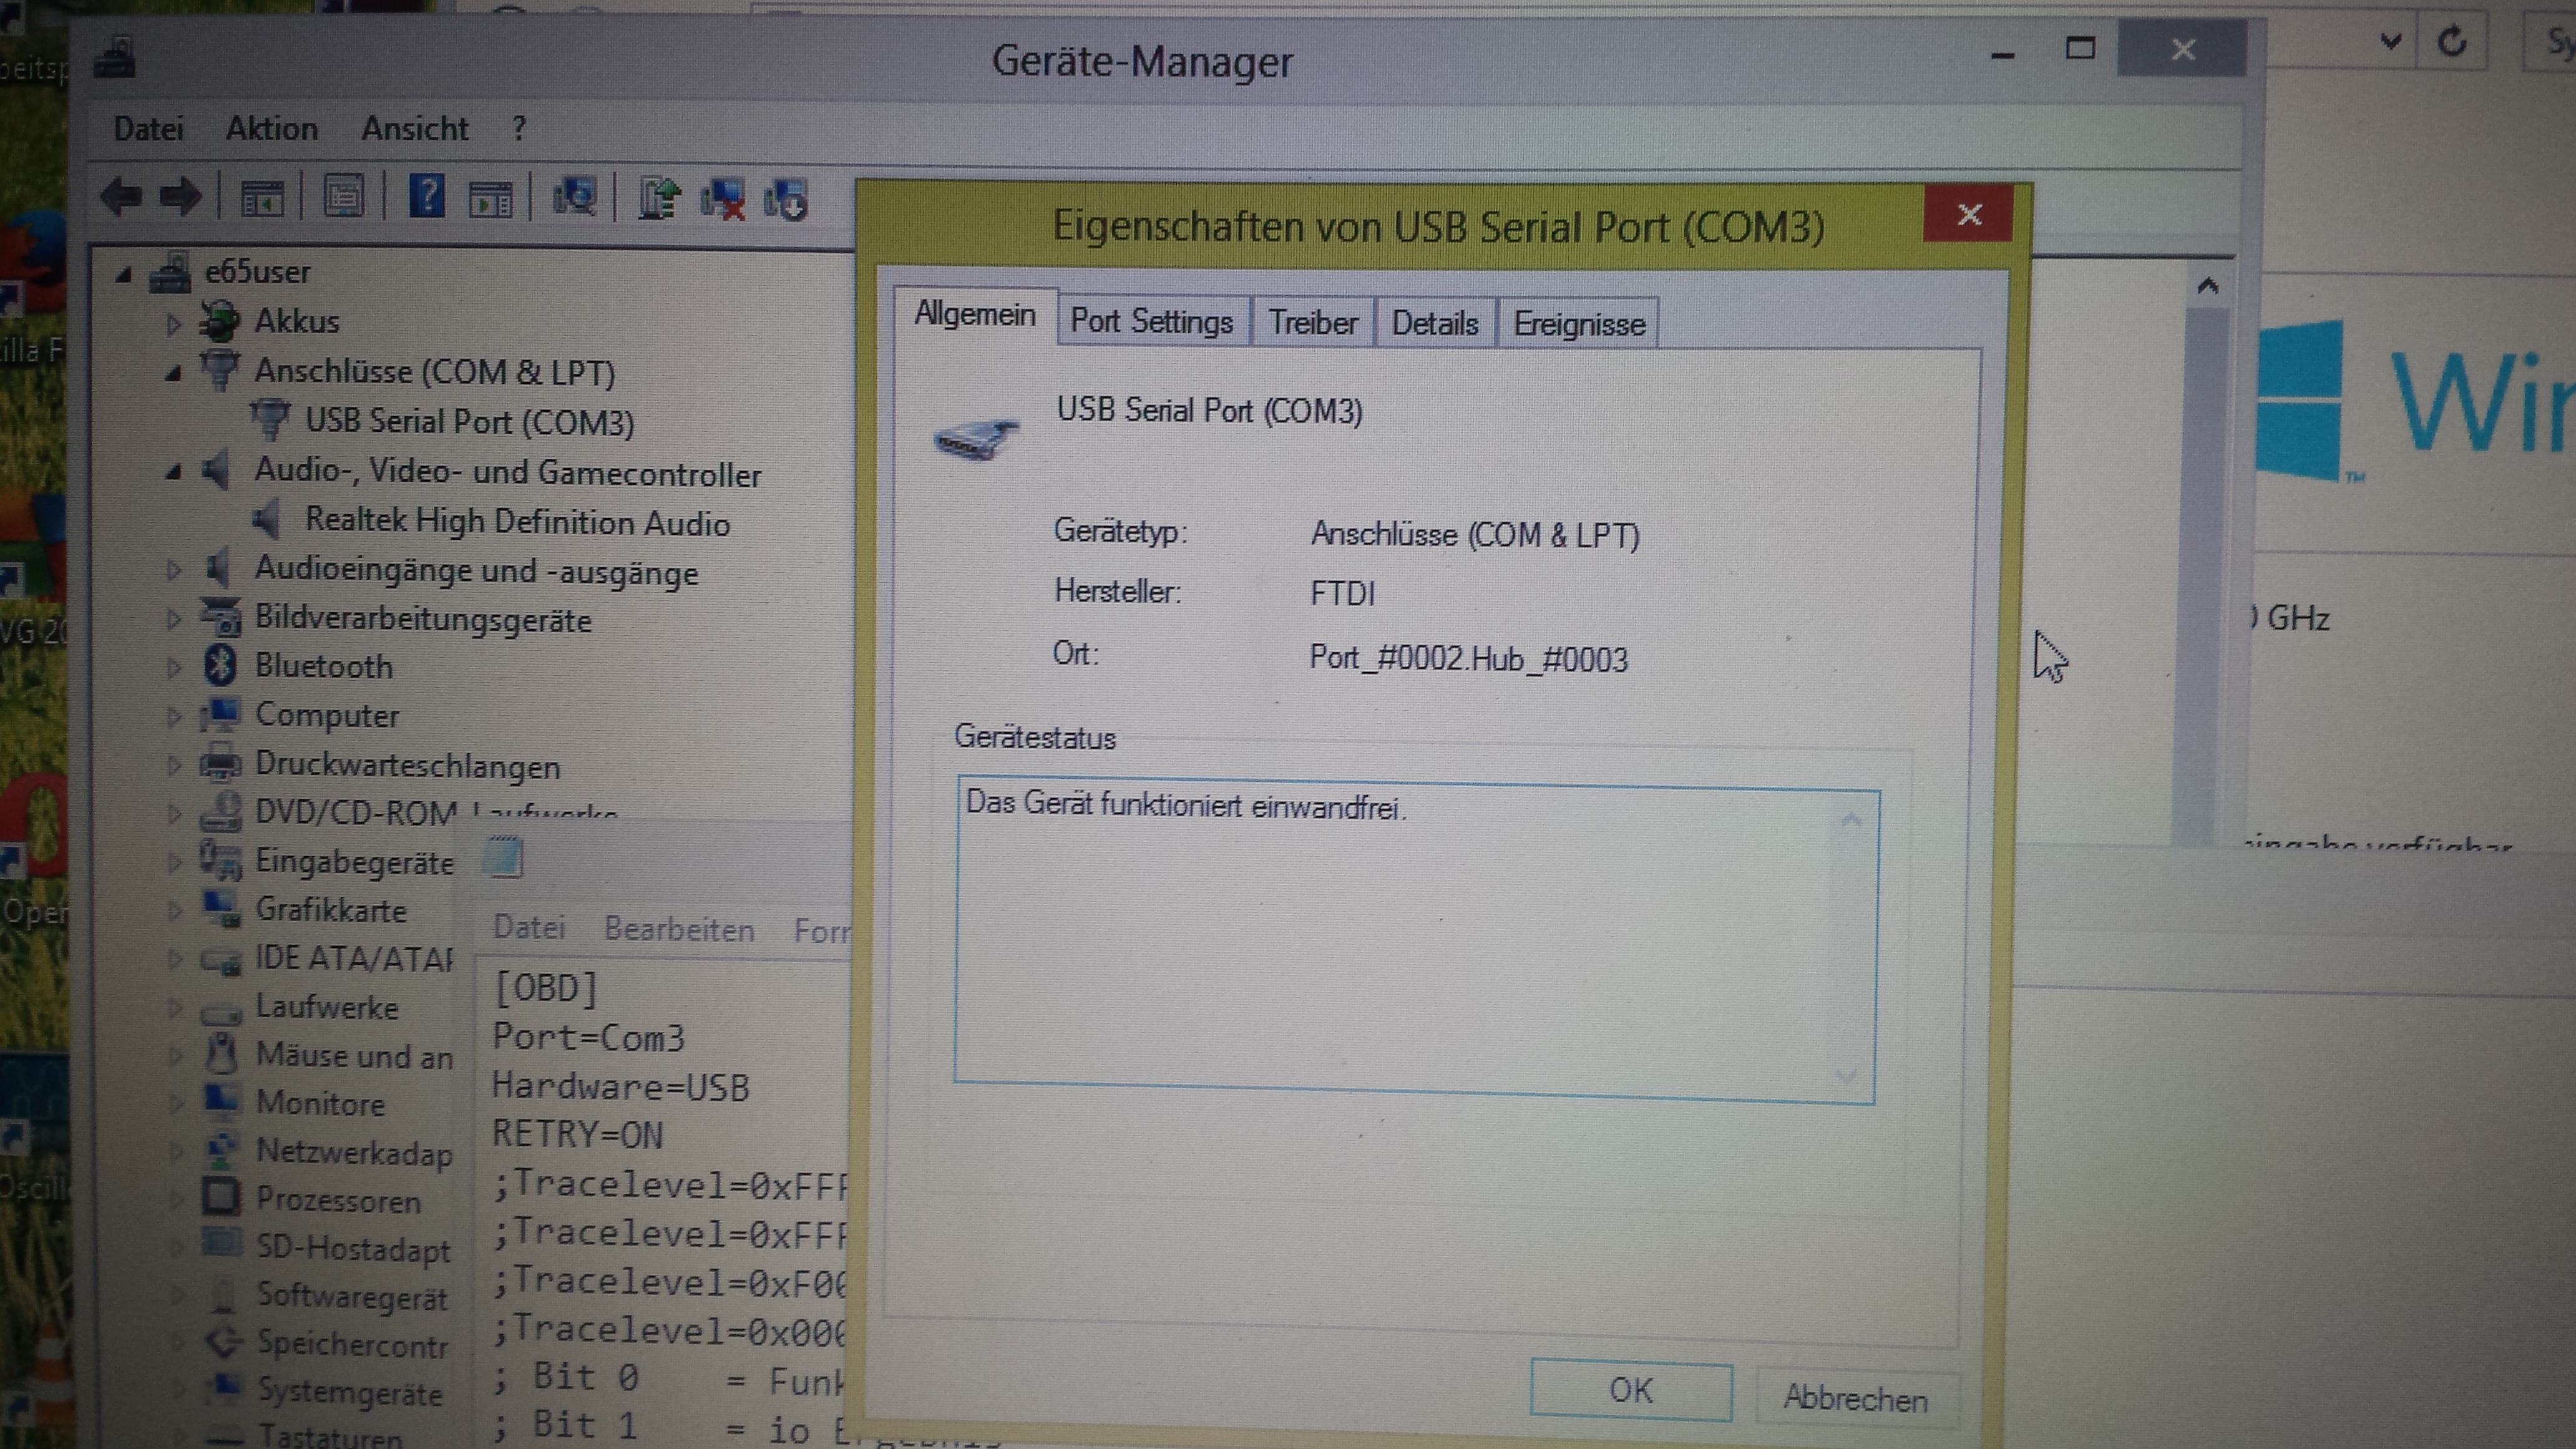Click inside the Gerätestatus text box
The width and height of the screenshot is (2576, 1449).
pos(1400,940)
